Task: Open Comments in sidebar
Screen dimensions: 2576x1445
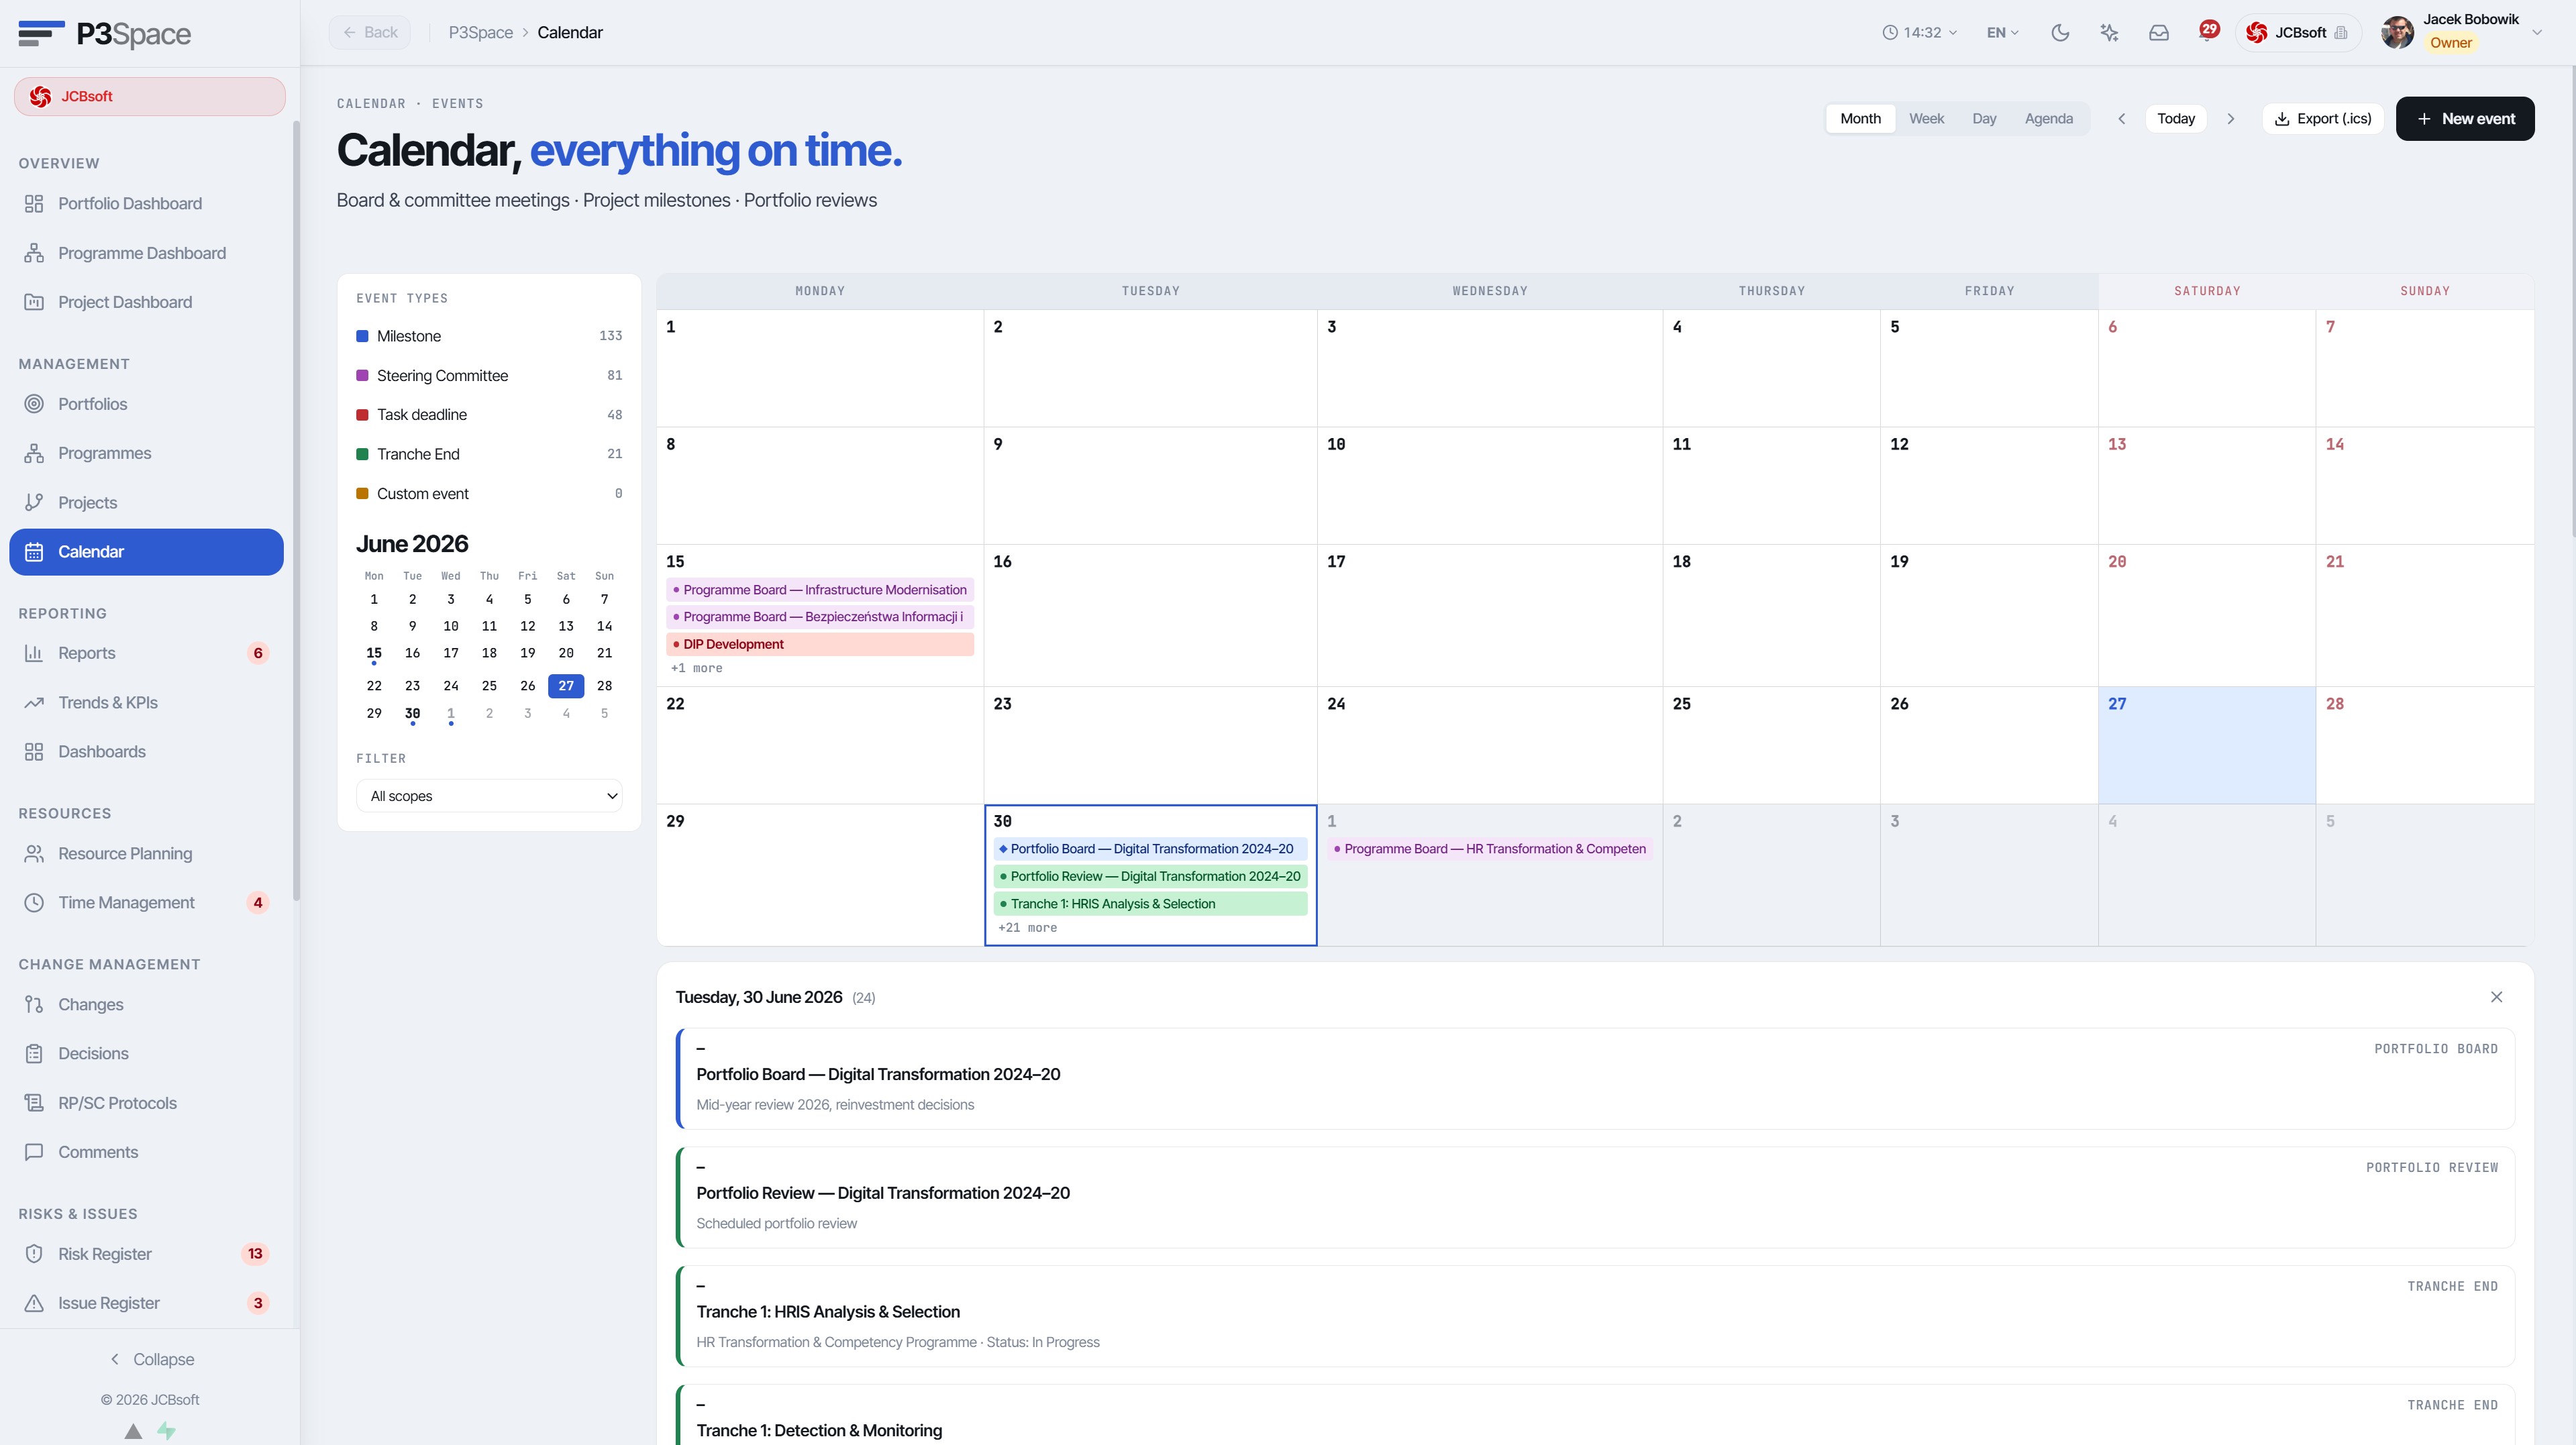Action: click(x=146, y=1152)
